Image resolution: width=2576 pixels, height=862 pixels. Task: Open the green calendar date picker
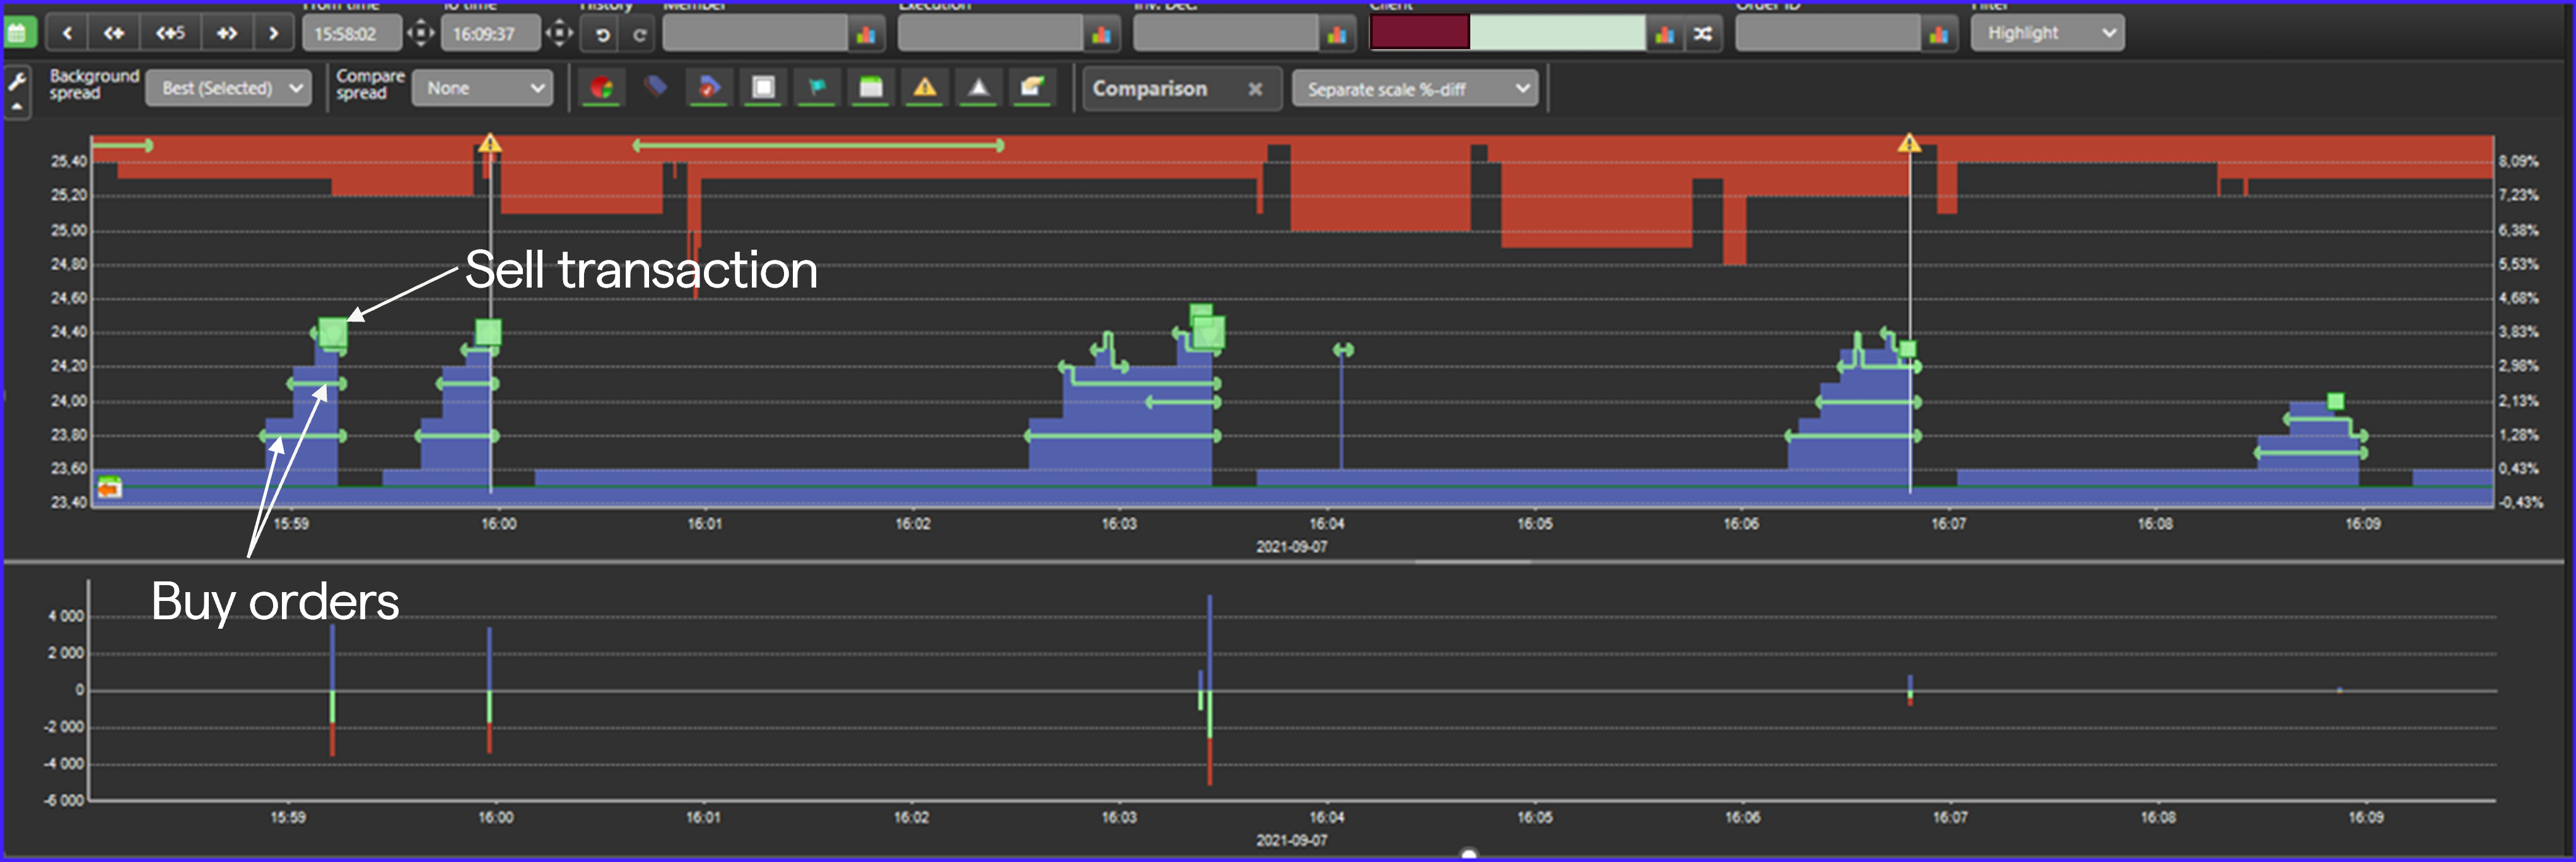click(x=18, y=33)
